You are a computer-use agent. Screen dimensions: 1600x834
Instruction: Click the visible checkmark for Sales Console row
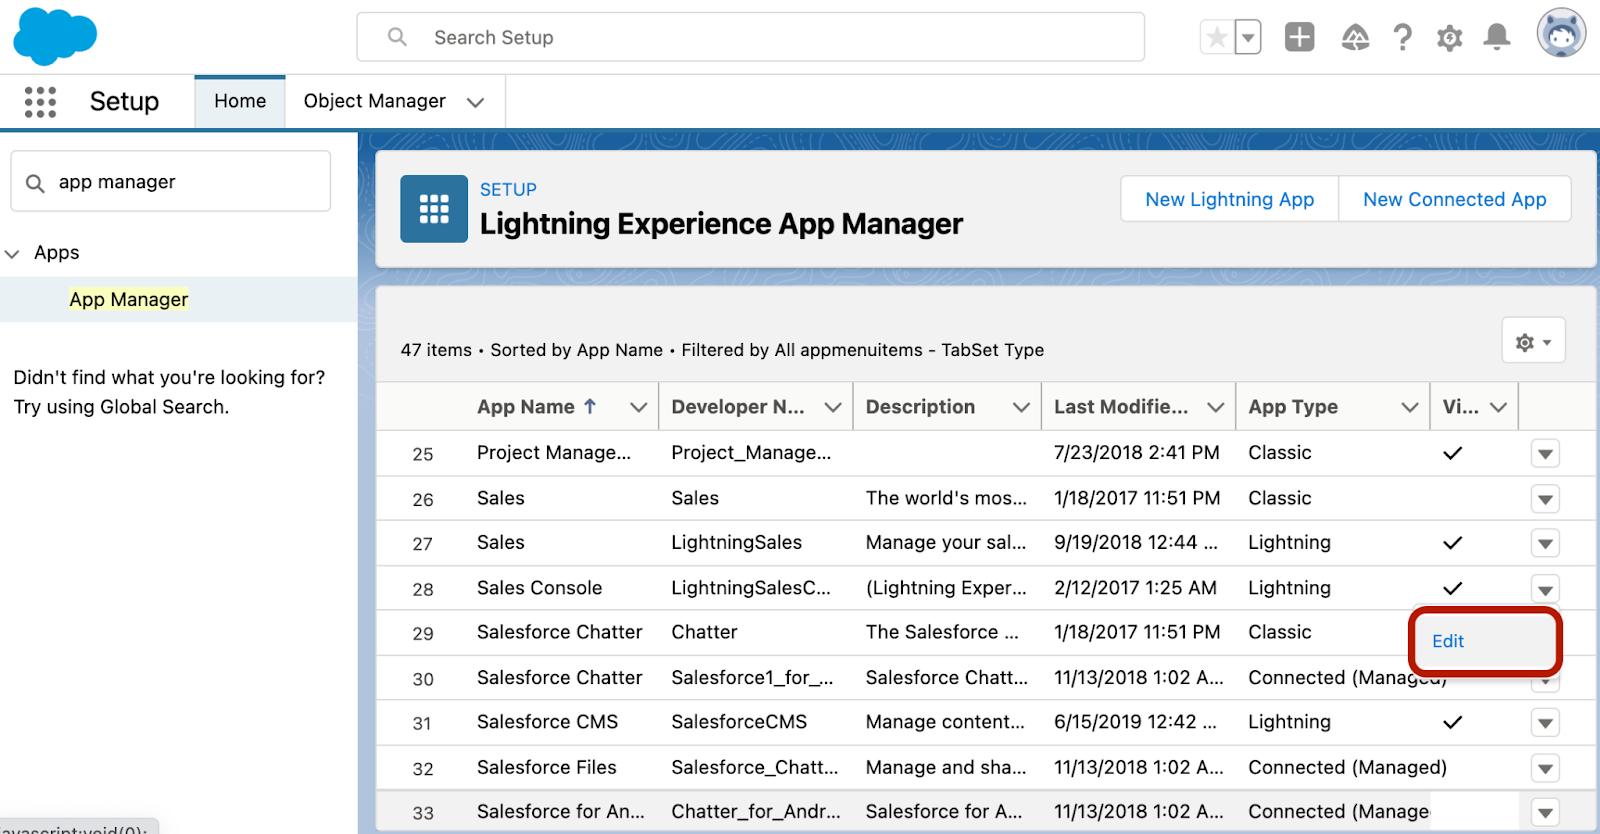click(x=1453, y=588)
